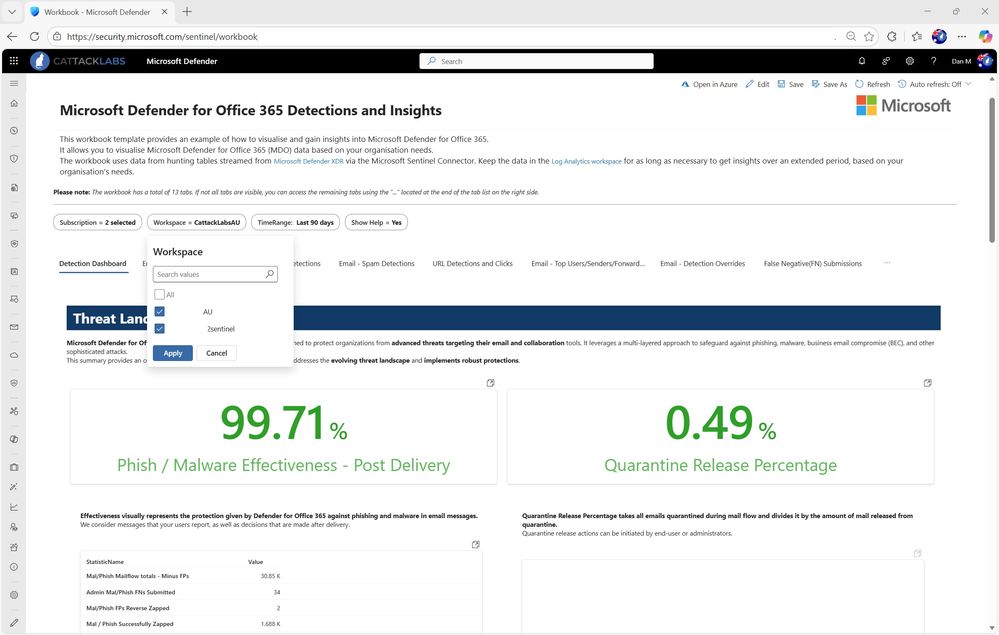Click the Search values field
The width and height of the screenshot is (999, 635).
click(215, 275)
